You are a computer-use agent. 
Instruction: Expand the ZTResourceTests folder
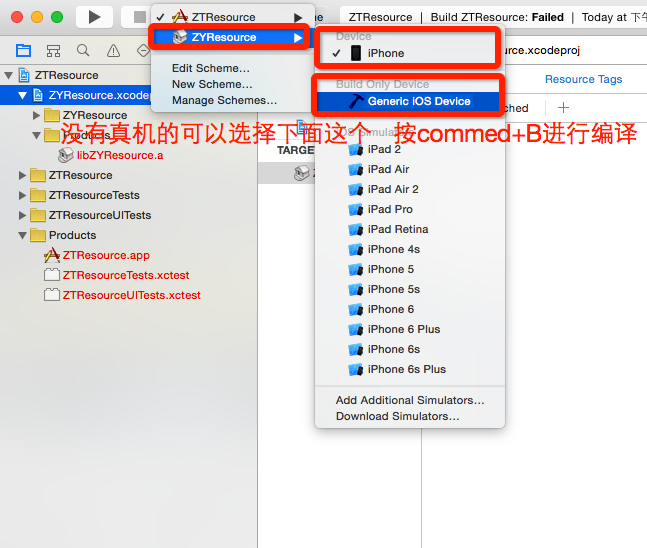click(22, 195)
